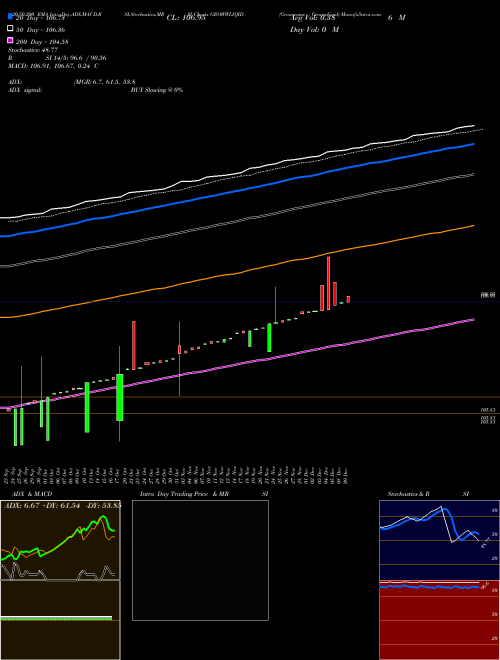Image resolution: width=500 pixels, height=660 pixels.
Task: Click the 'MACD: 106.91, 106.67, 0.24 C' line
Action: pos(53,66)
